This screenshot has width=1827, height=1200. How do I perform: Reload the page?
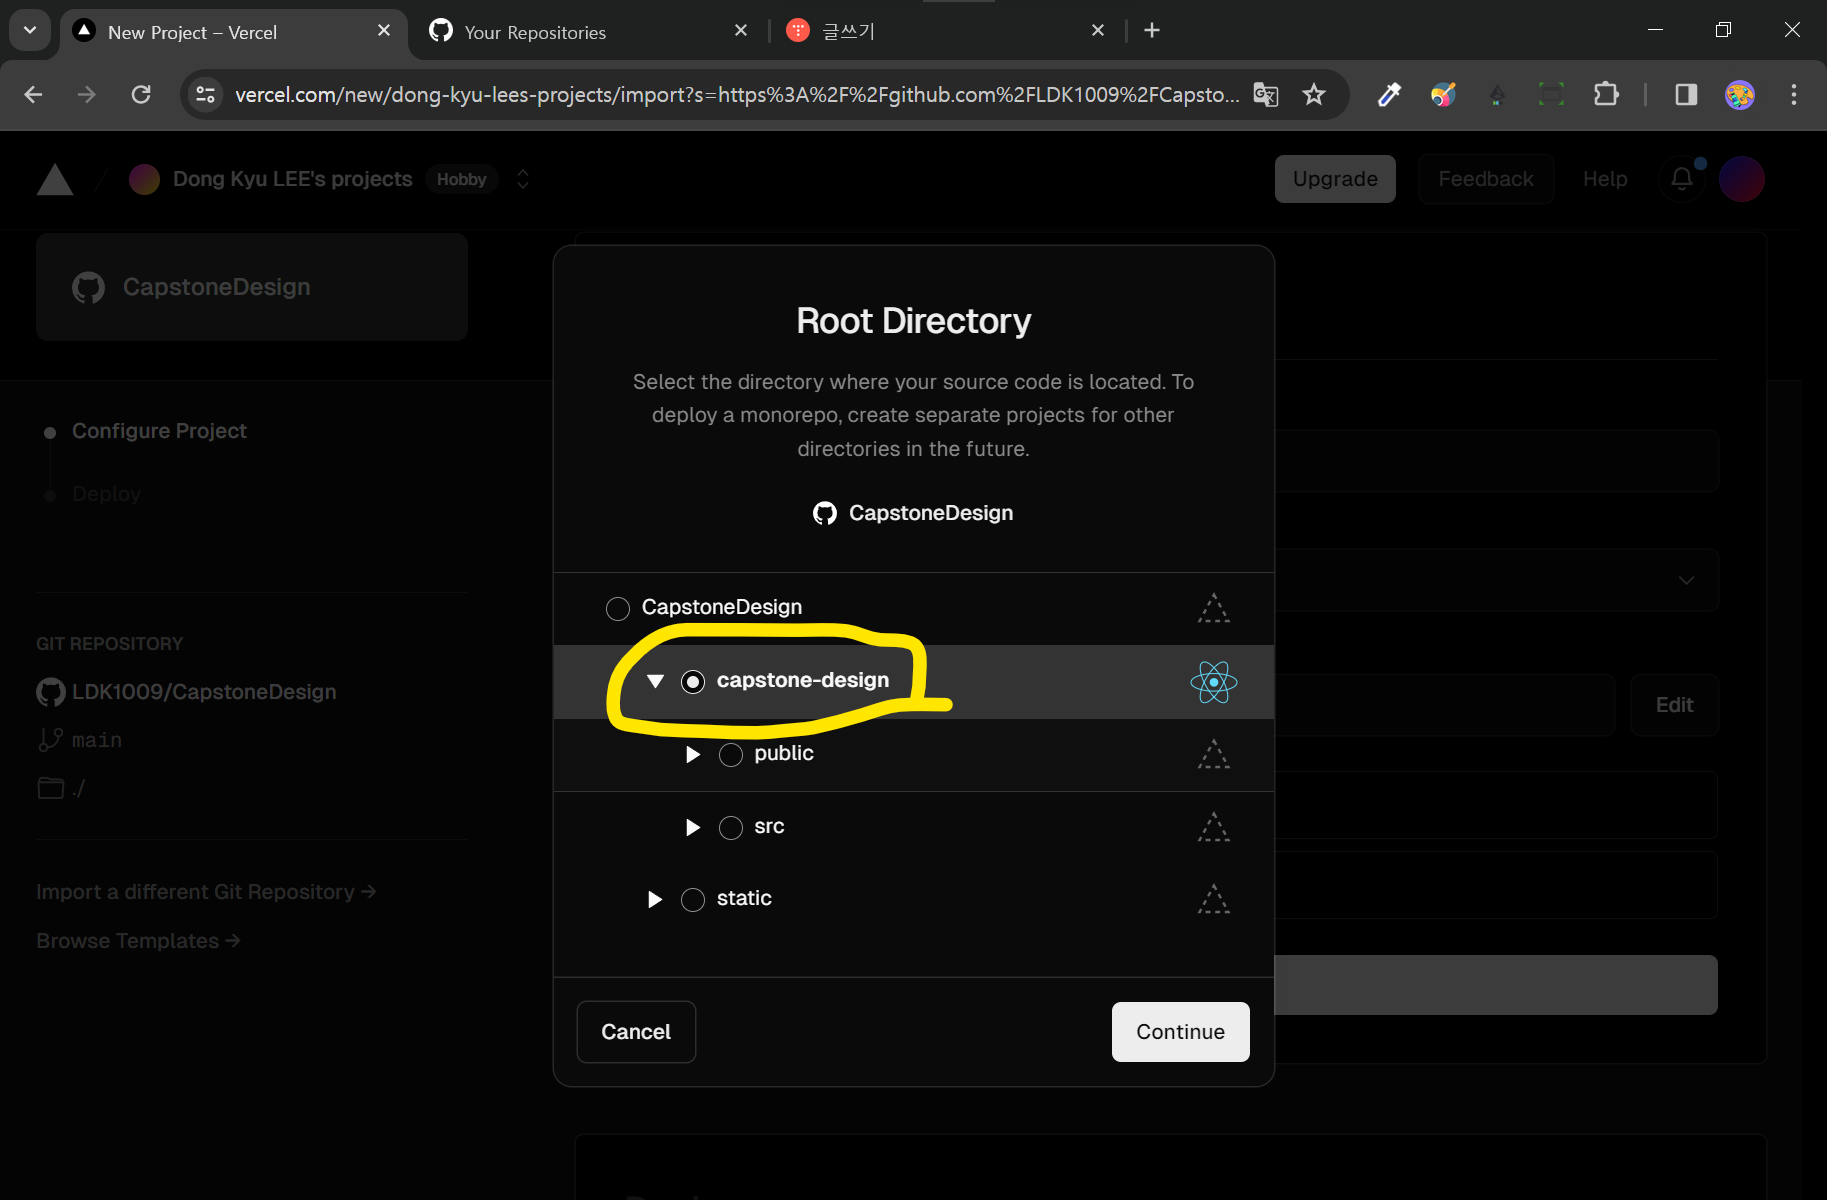click(x=141, y=95)
